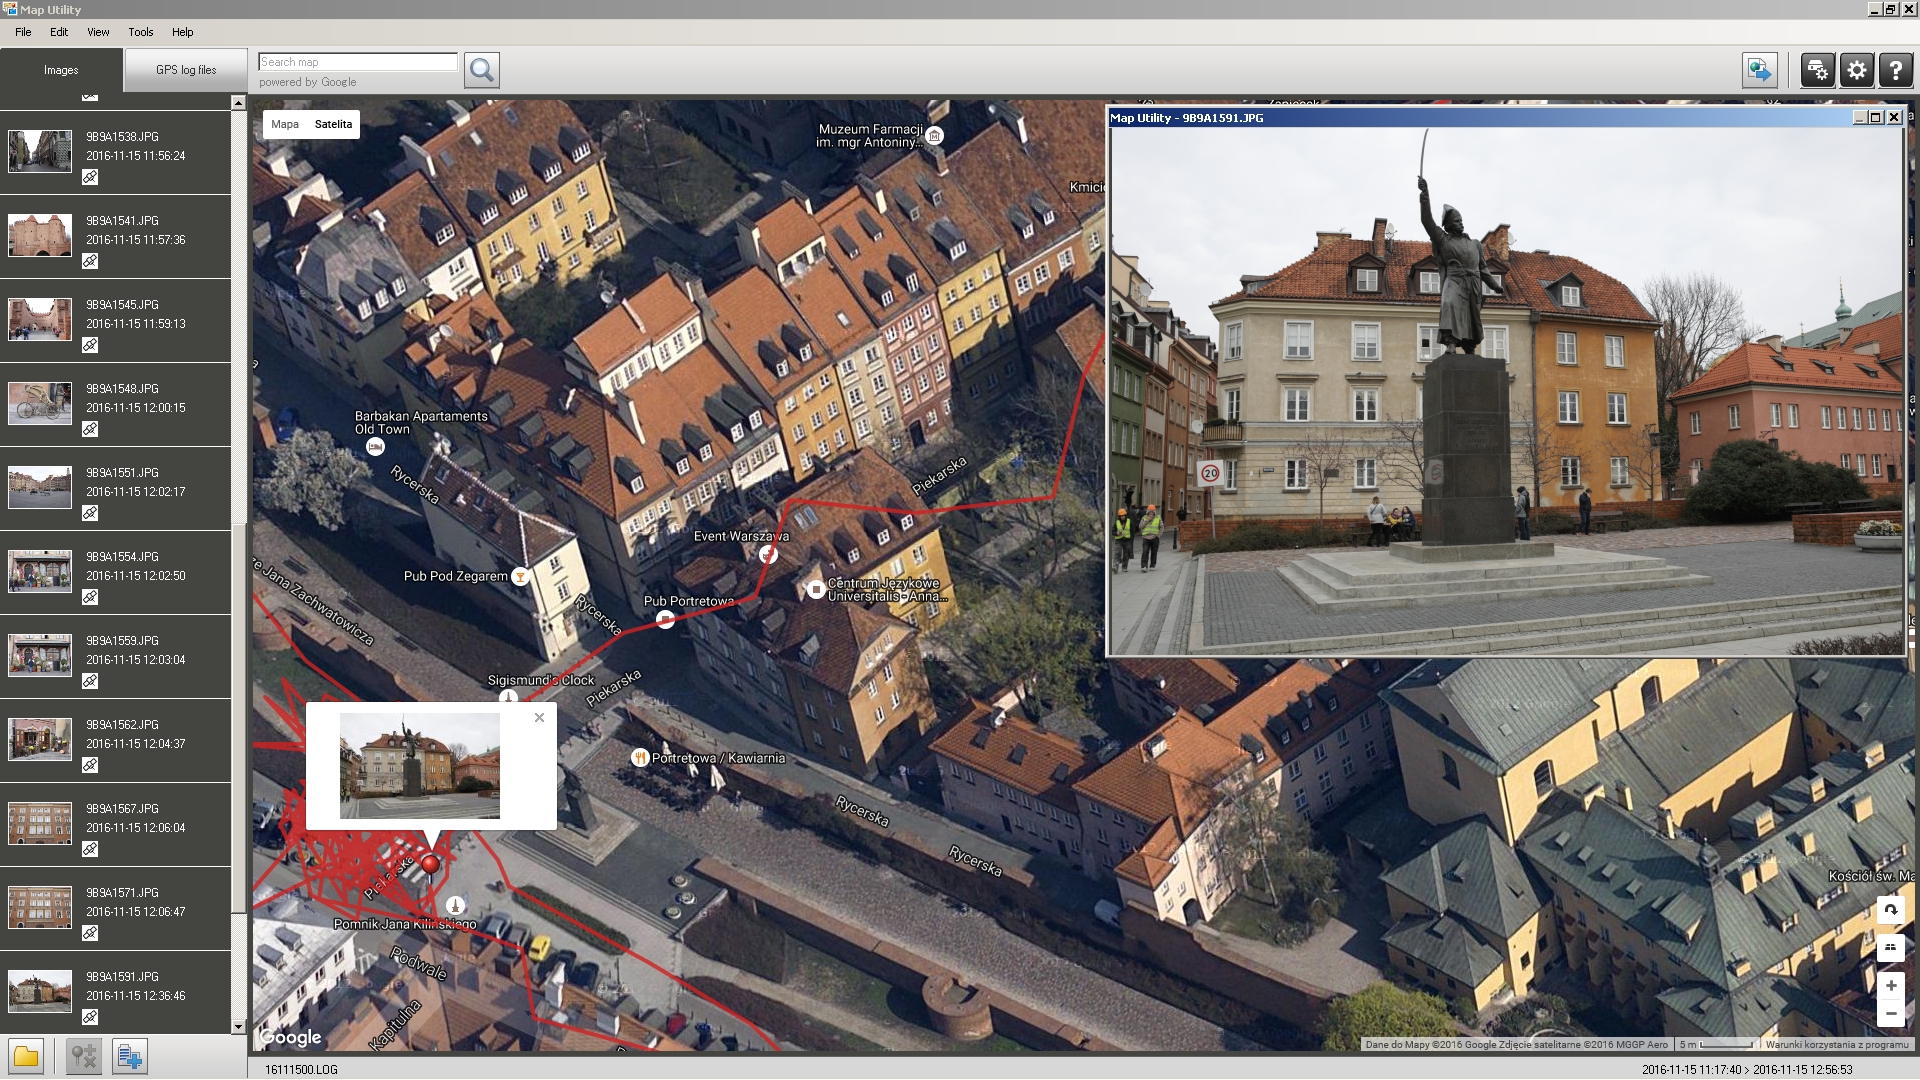1920x1080 pixels.
Task: Click the yellow folder open icon
Action: [27, 1056]
